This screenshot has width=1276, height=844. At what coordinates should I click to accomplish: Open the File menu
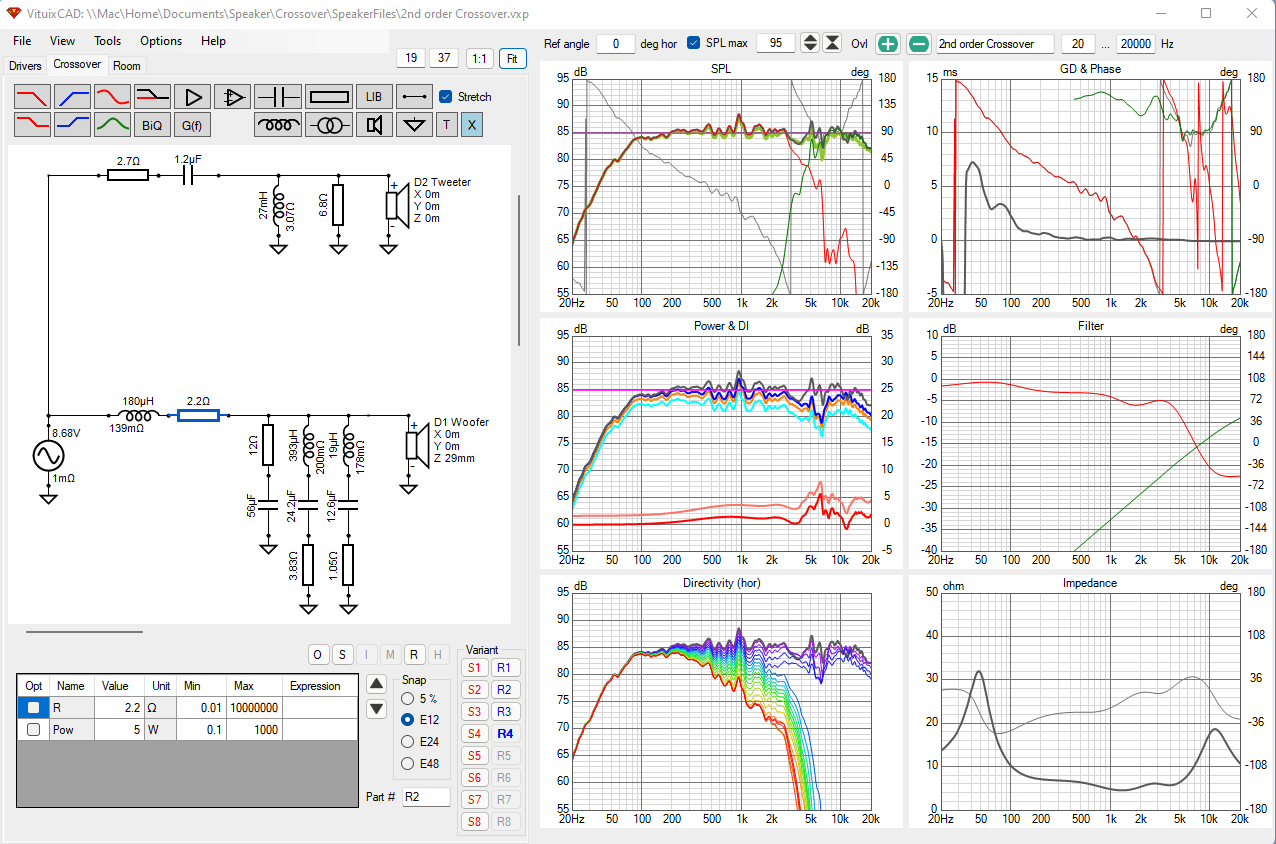[x=22, y=41]
